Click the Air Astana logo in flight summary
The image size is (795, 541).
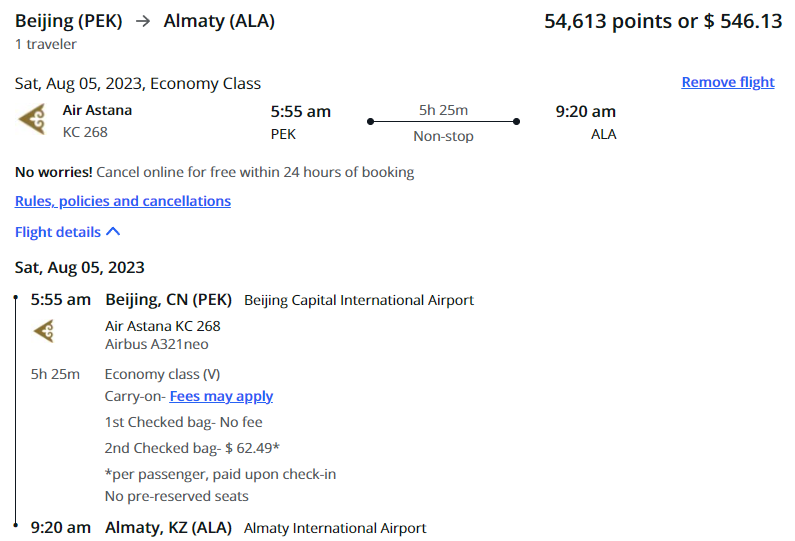click(x=32, y=120)
